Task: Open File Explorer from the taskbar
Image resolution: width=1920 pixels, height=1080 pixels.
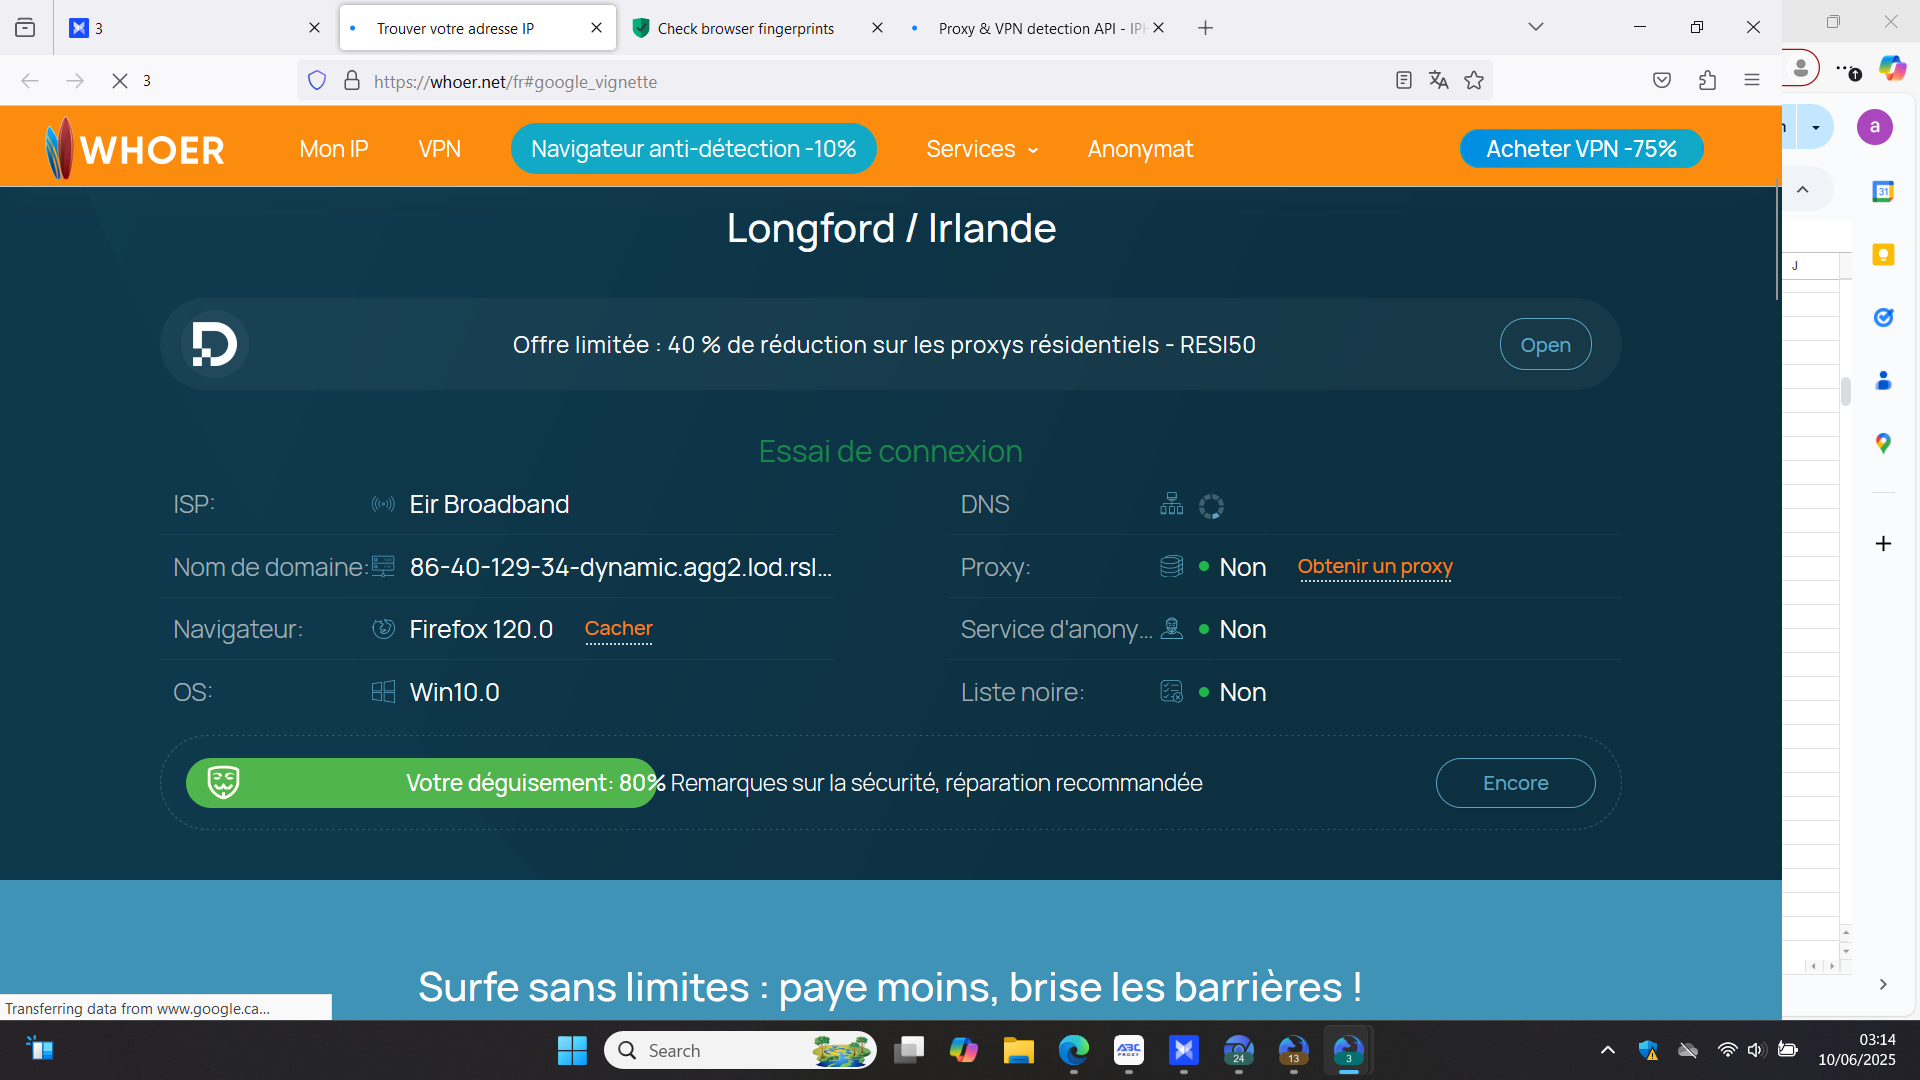Action: point(1018,1050)
